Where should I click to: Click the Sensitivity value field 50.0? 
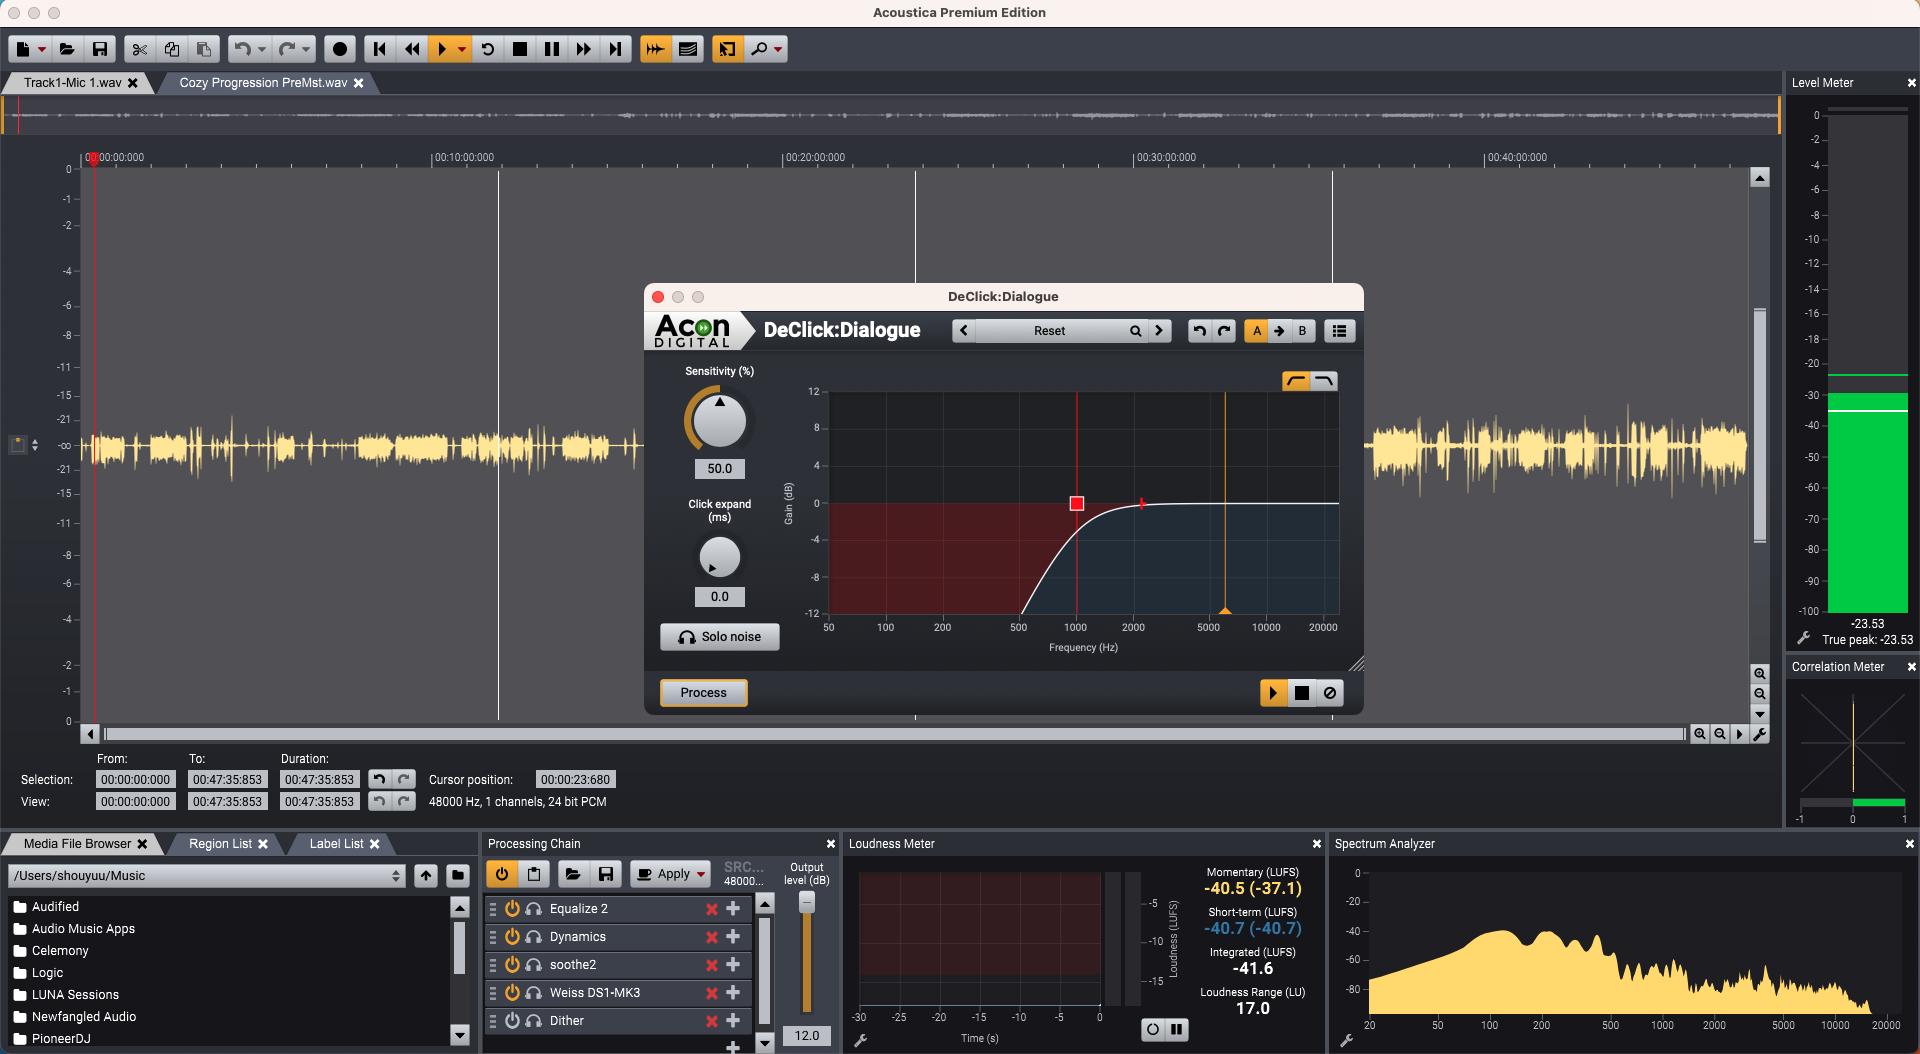(x=720, y=469)
